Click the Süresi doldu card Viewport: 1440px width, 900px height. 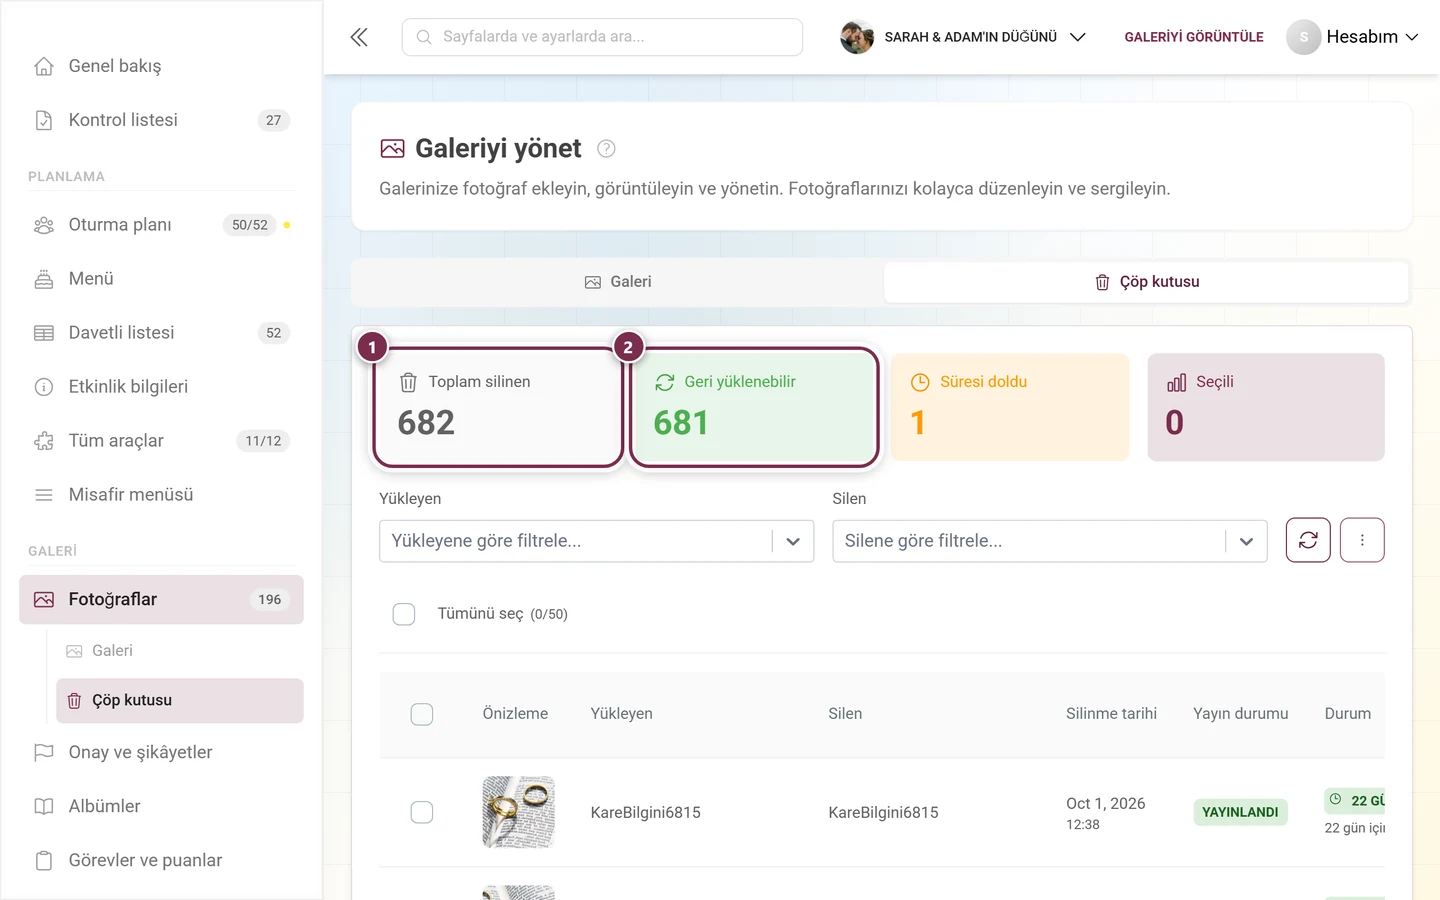[1010, 407]
